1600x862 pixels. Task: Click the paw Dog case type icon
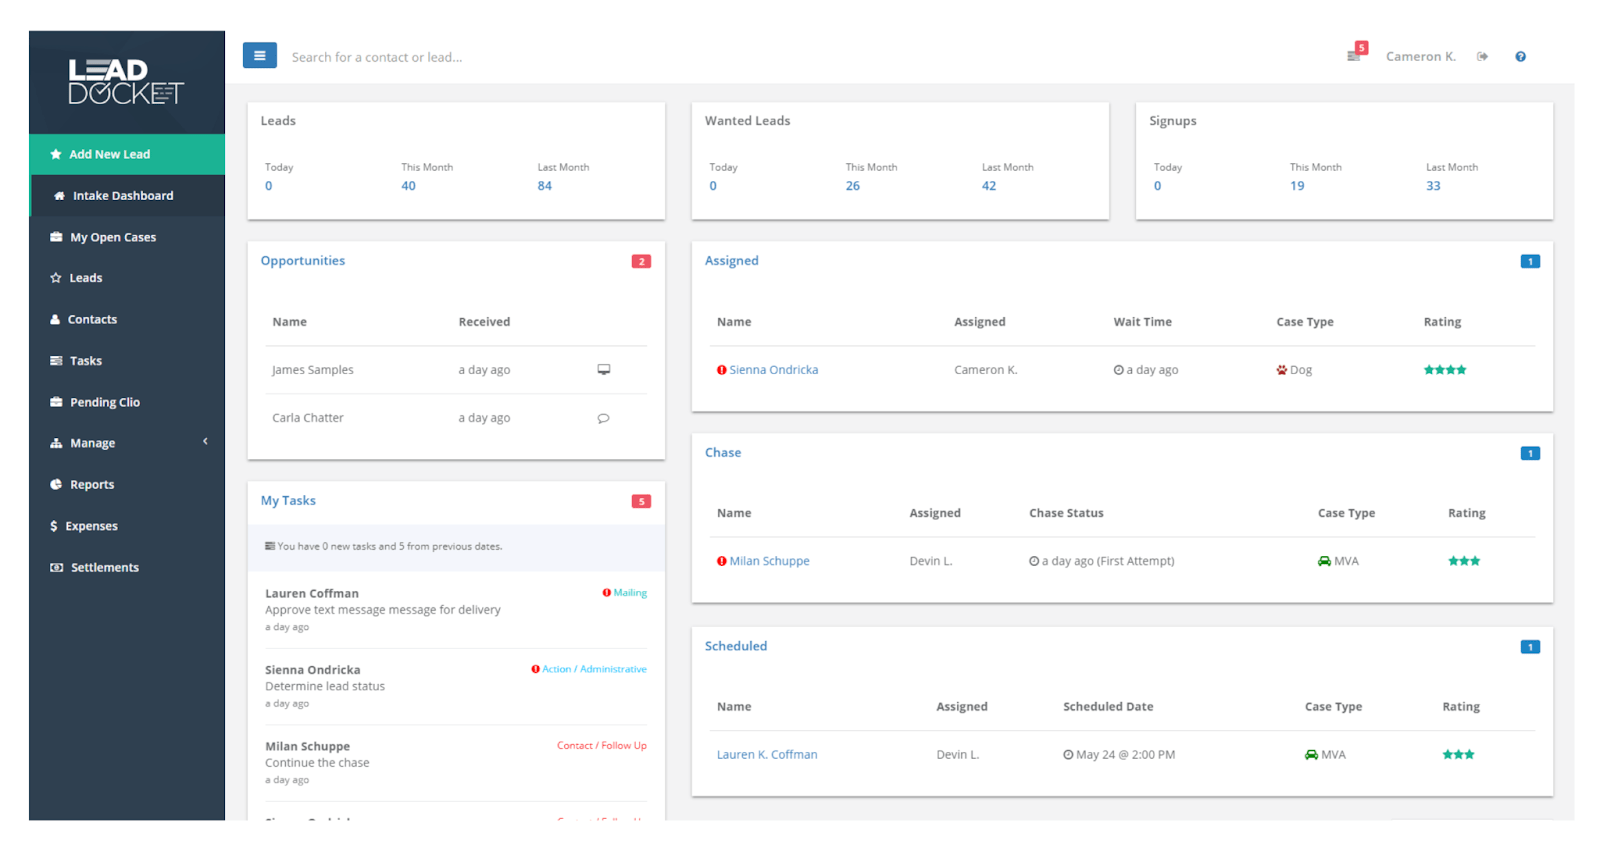1281,370
